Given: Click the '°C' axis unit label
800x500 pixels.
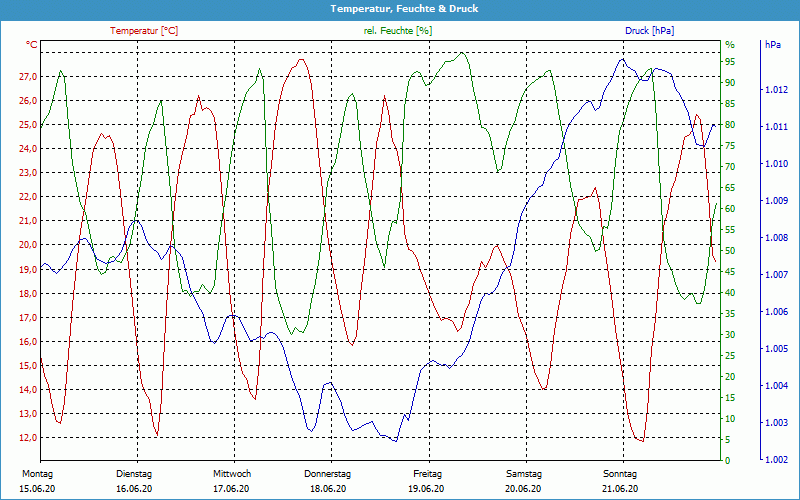Looking at the screenshot, I should click(x=32, y=44).
